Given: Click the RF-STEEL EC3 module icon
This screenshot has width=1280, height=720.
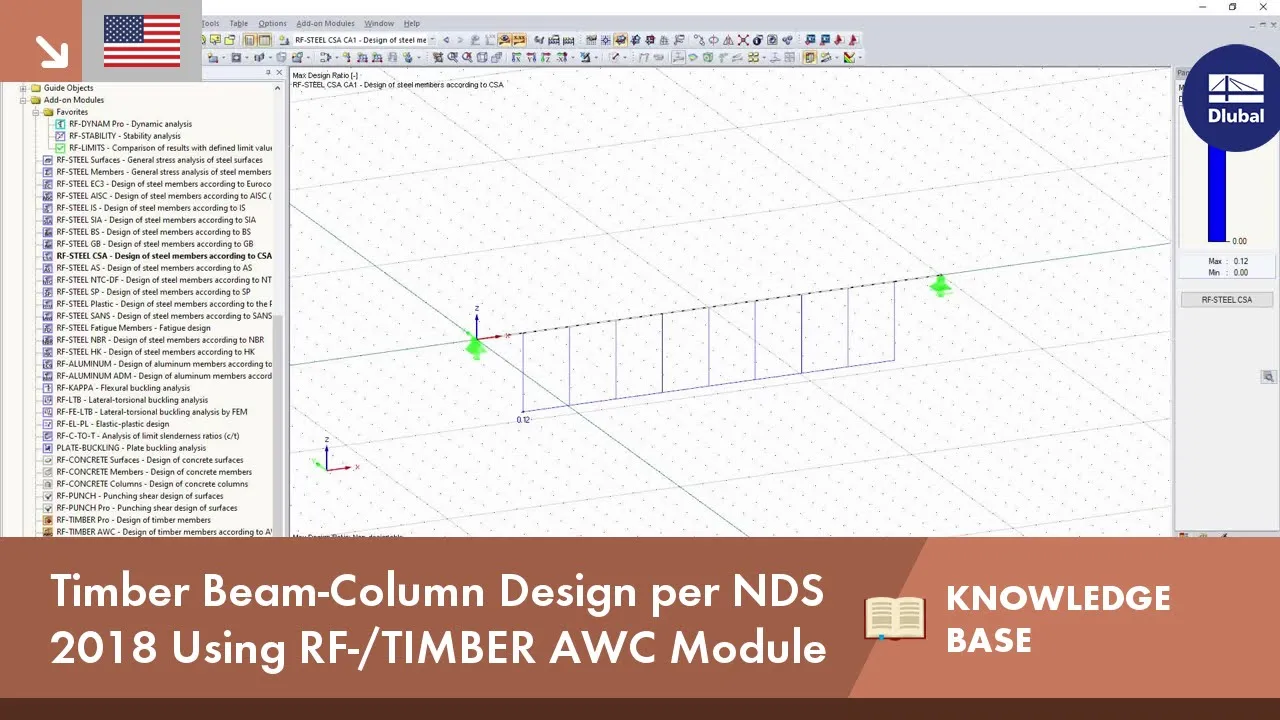Looking at the screenshot, I should click(48, 184).
